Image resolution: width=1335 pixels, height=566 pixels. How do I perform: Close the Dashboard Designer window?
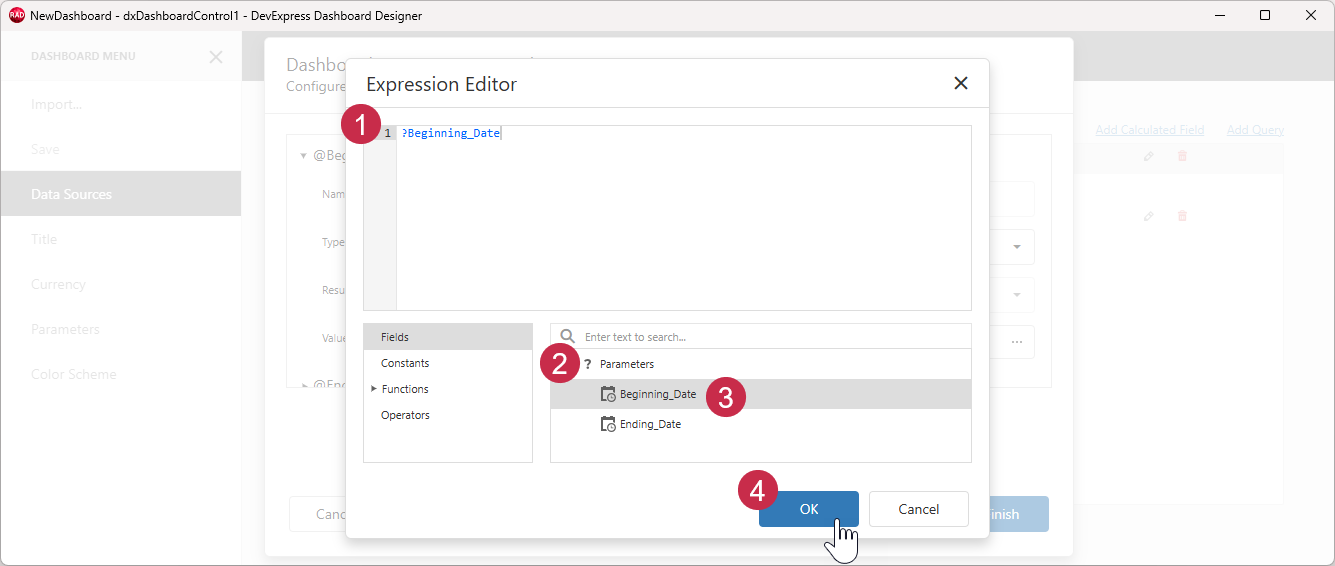tap(1311, 15)
